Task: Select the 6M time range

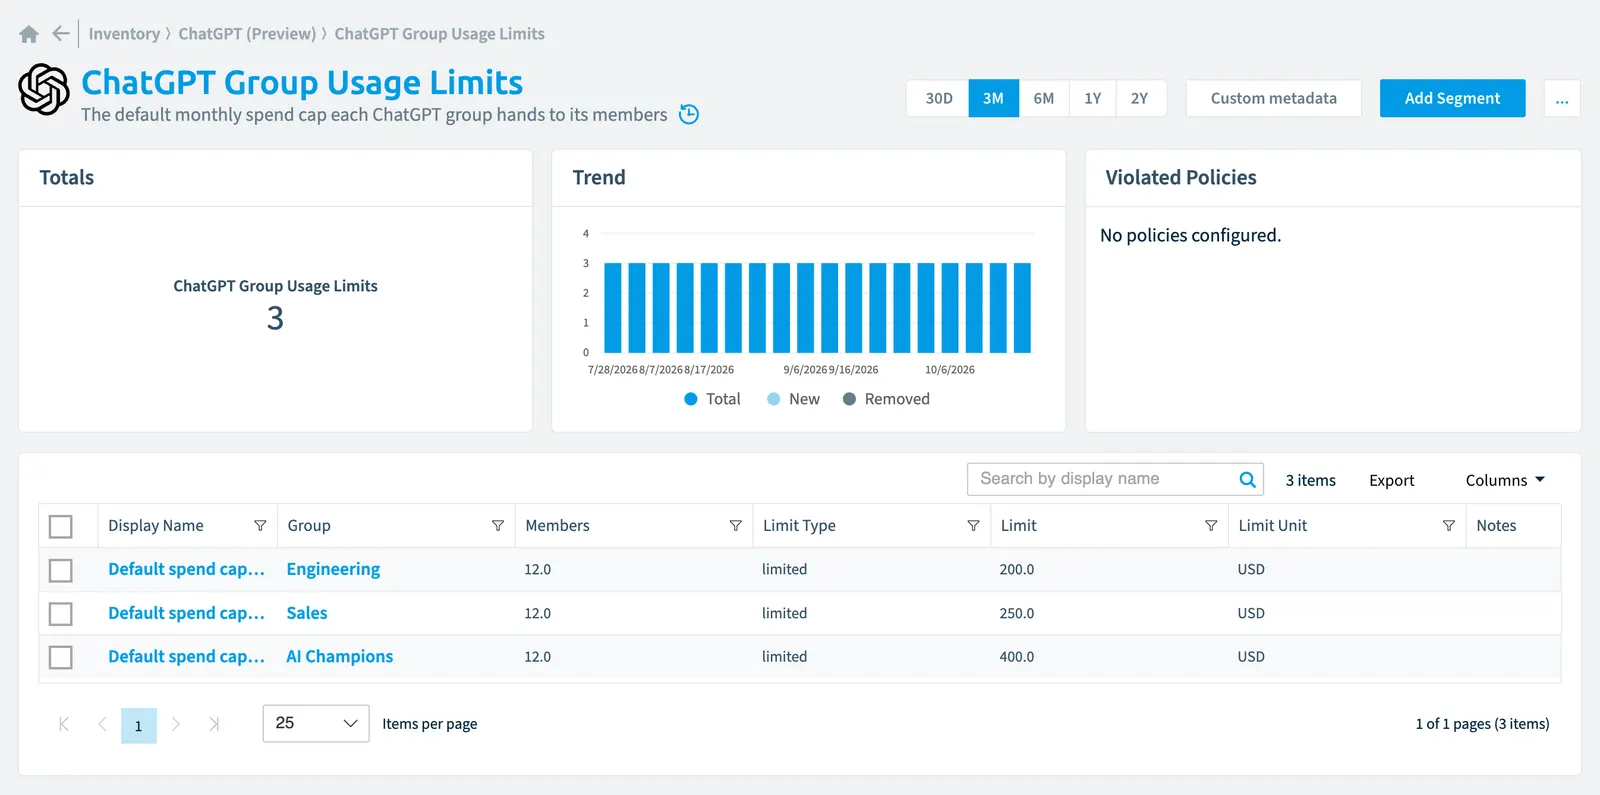Action: pos(1044,98)
